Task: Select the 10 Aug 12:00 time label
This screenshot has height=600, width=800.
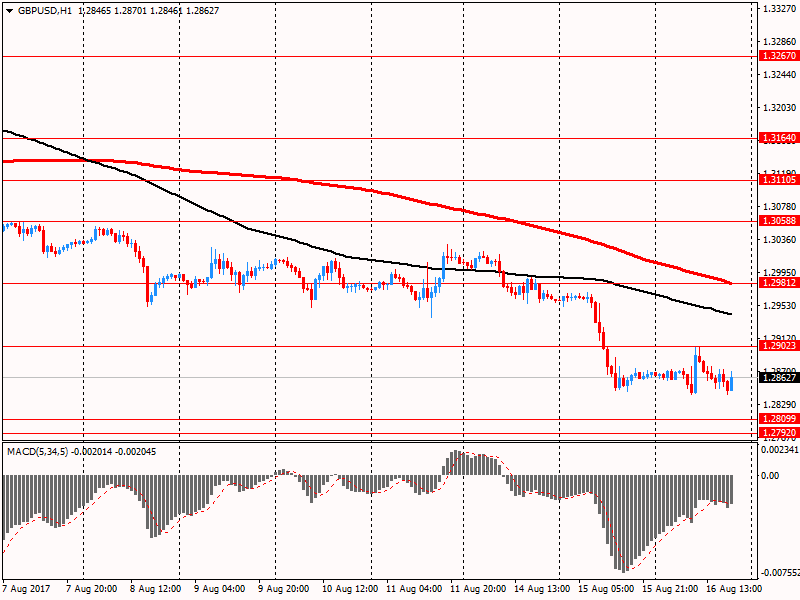Action: coord(350,589)
